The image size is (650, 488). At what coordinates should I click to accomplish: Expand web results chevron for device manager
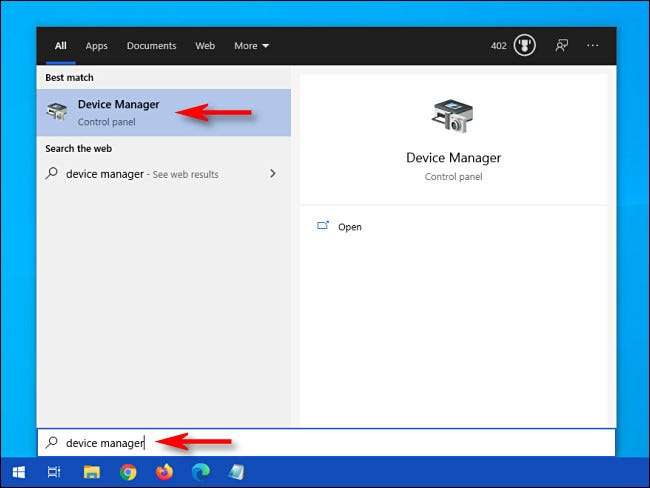tap(273, 174)
